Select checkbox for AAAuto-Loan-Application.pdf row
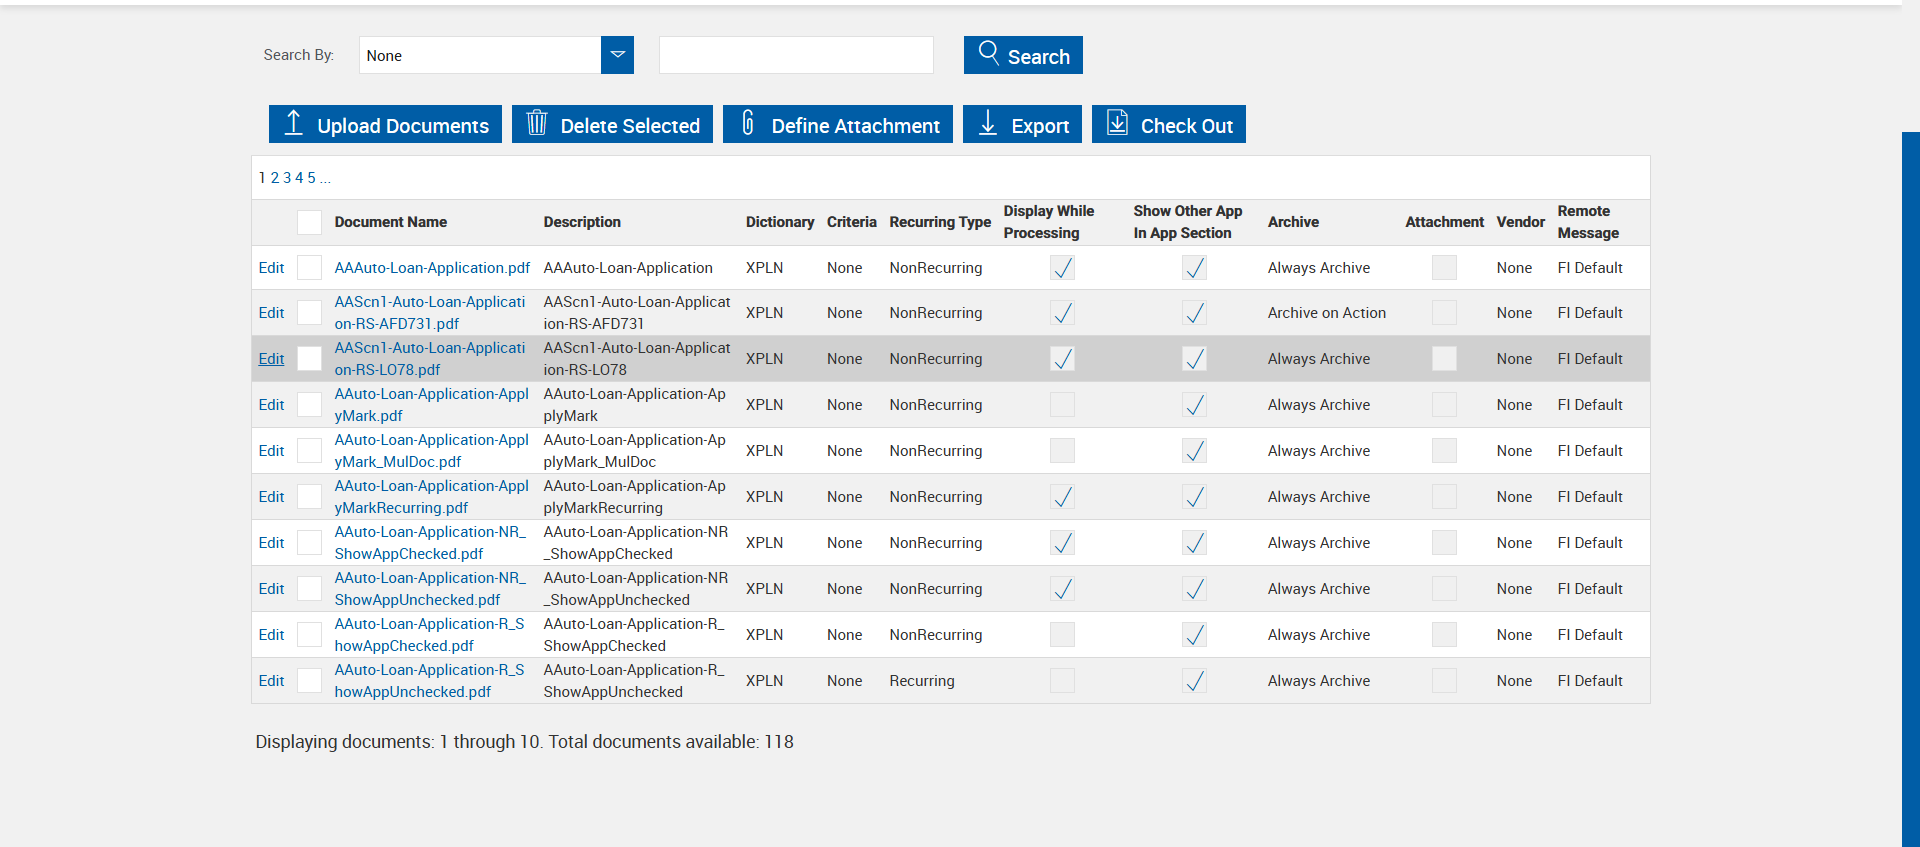Viewport: 1920px width, 847px height. point(310,268)
